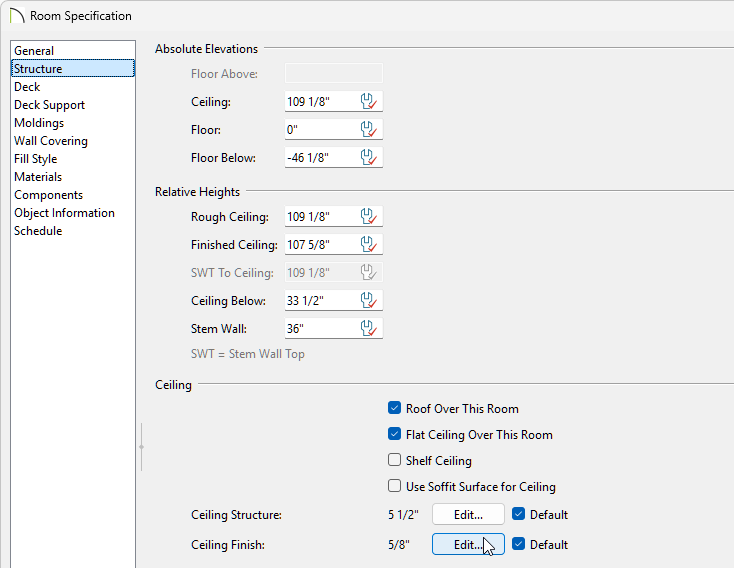Uncheck Flat Ceiling Over This Room
Viewport: 734px width, 568px height.
click(394, 434)
